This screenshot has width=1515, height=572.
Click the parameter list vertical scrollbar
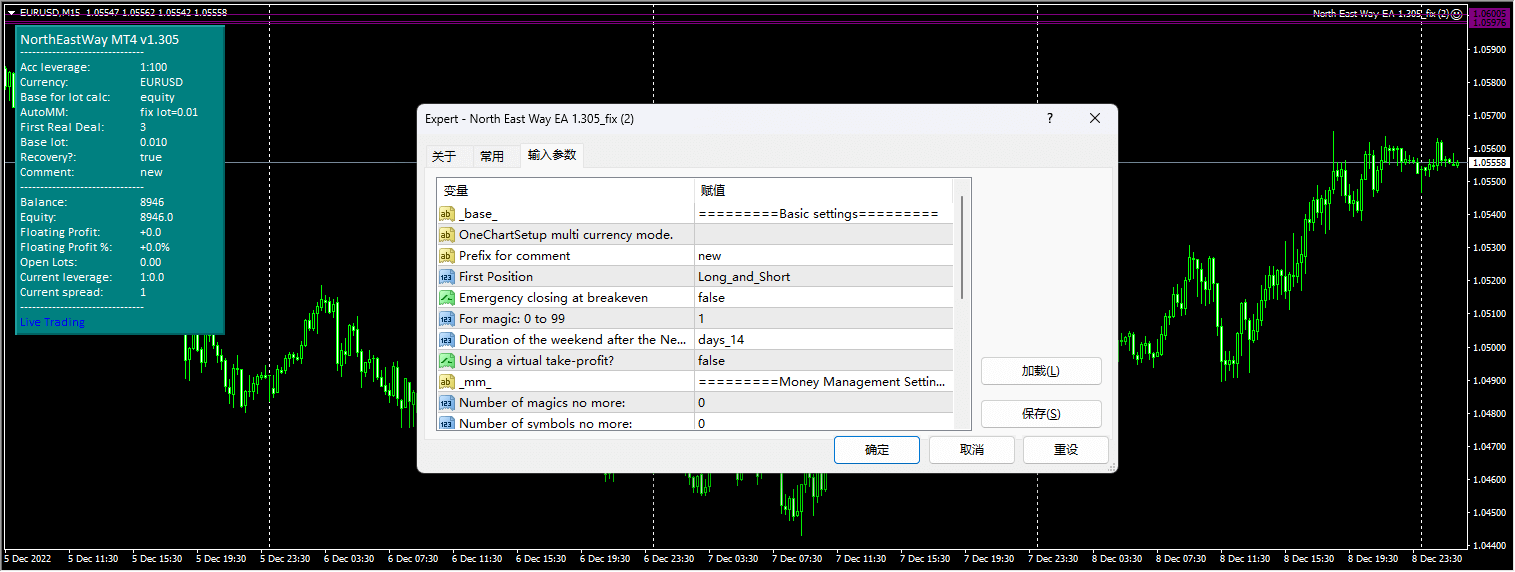pyautogui.click(x=962, y=247)
